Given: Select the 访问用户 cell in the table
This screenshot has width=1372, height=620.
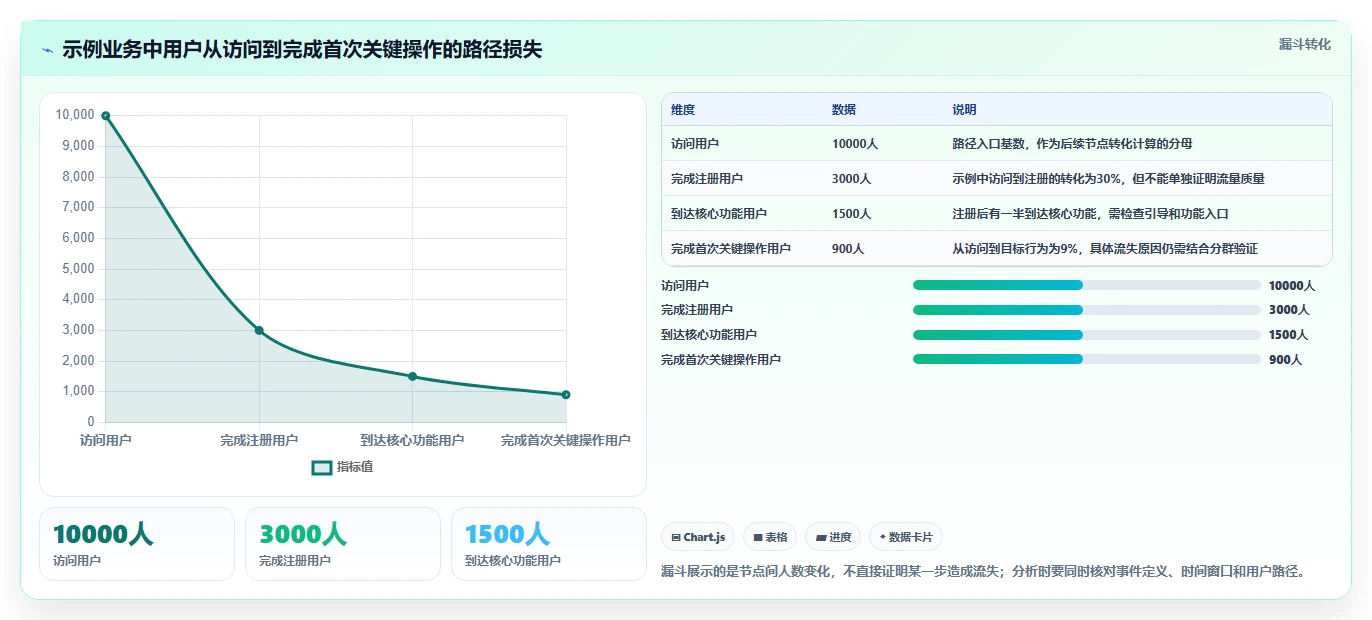Looking at the screenshot, I should point(695,144).
